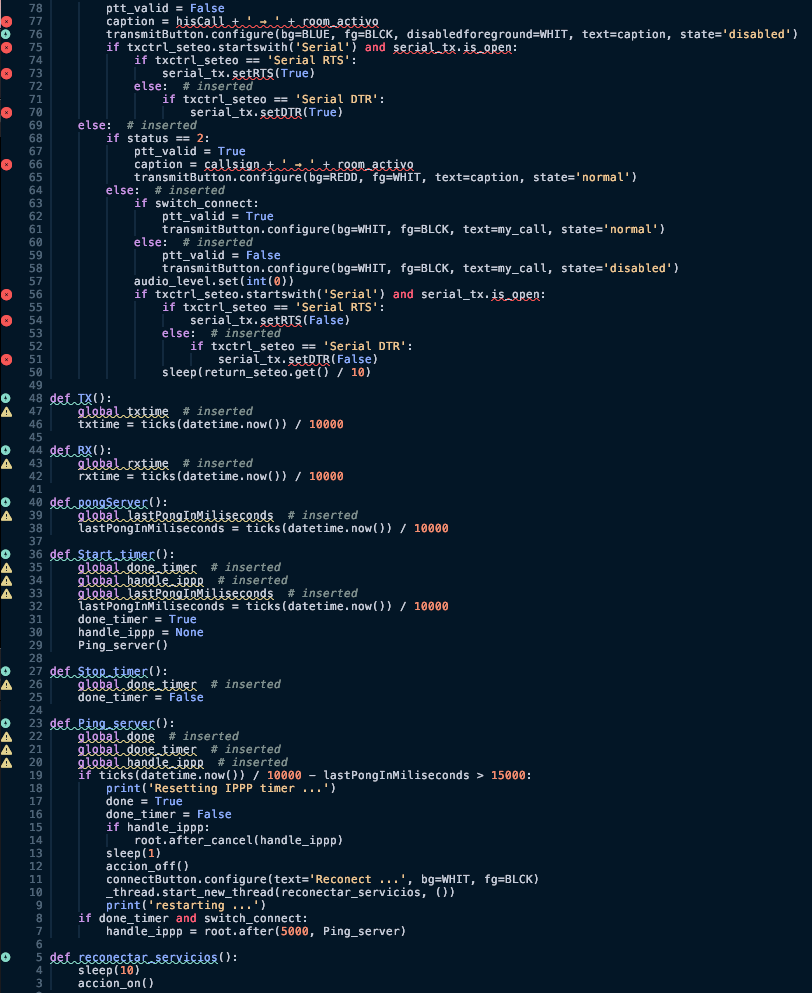Click the number 5000 in root.after call
812x993 pixels.
295,932
